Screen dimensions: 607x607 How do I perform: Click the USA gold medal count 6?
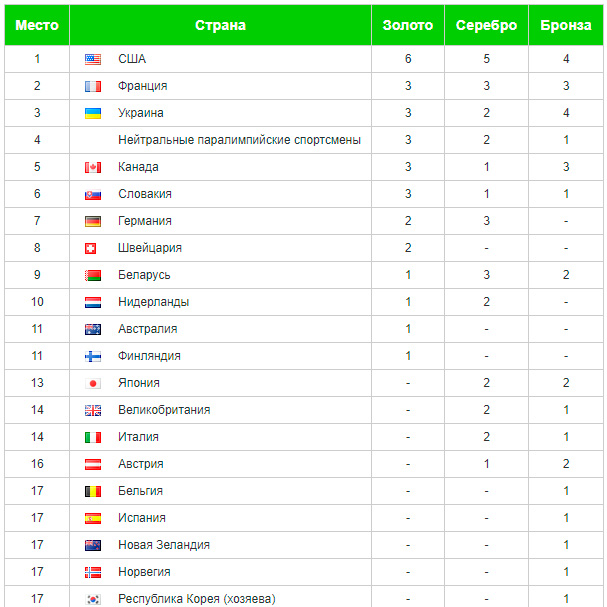pyautogui.click(x=408, y=59)
